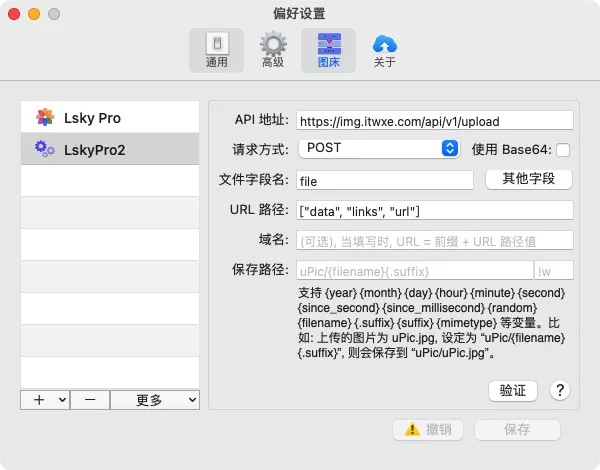This screenshot has width=600, height=470.
Task: Click the plus button to add host
Action: pos(39,400)
